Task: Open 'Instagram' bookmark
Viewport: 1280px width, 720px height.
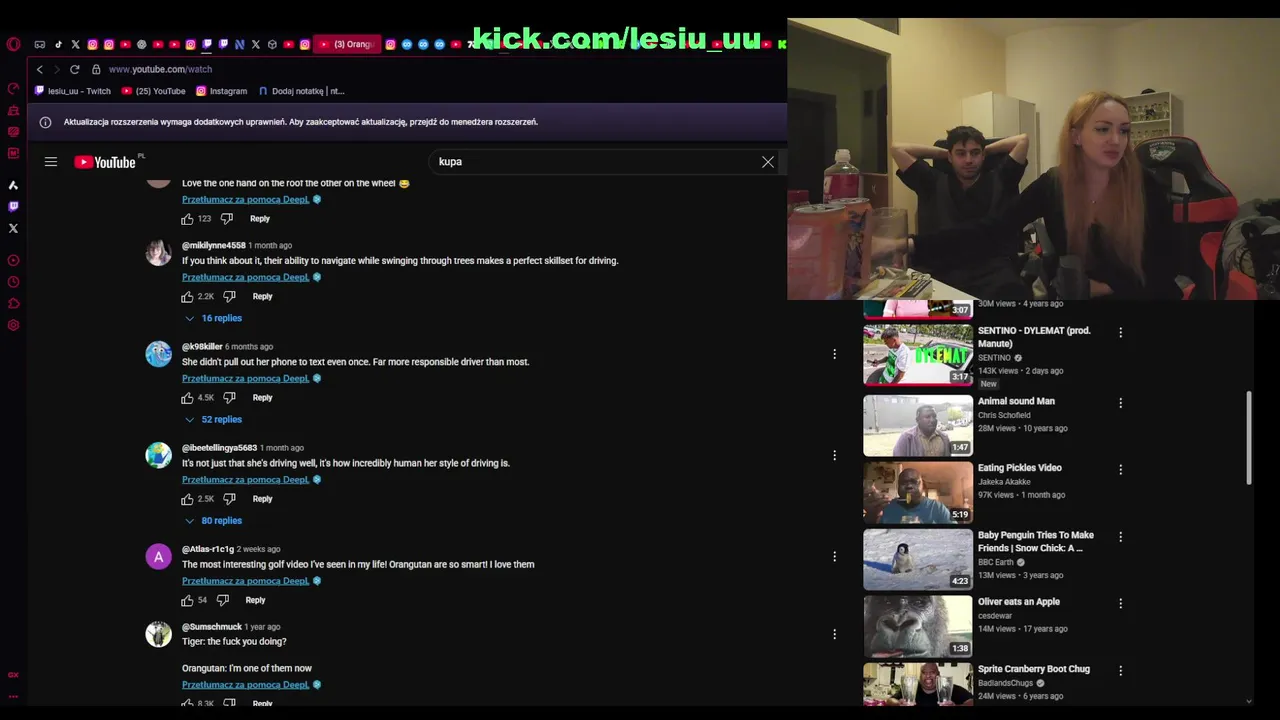Action: (221, 91)
